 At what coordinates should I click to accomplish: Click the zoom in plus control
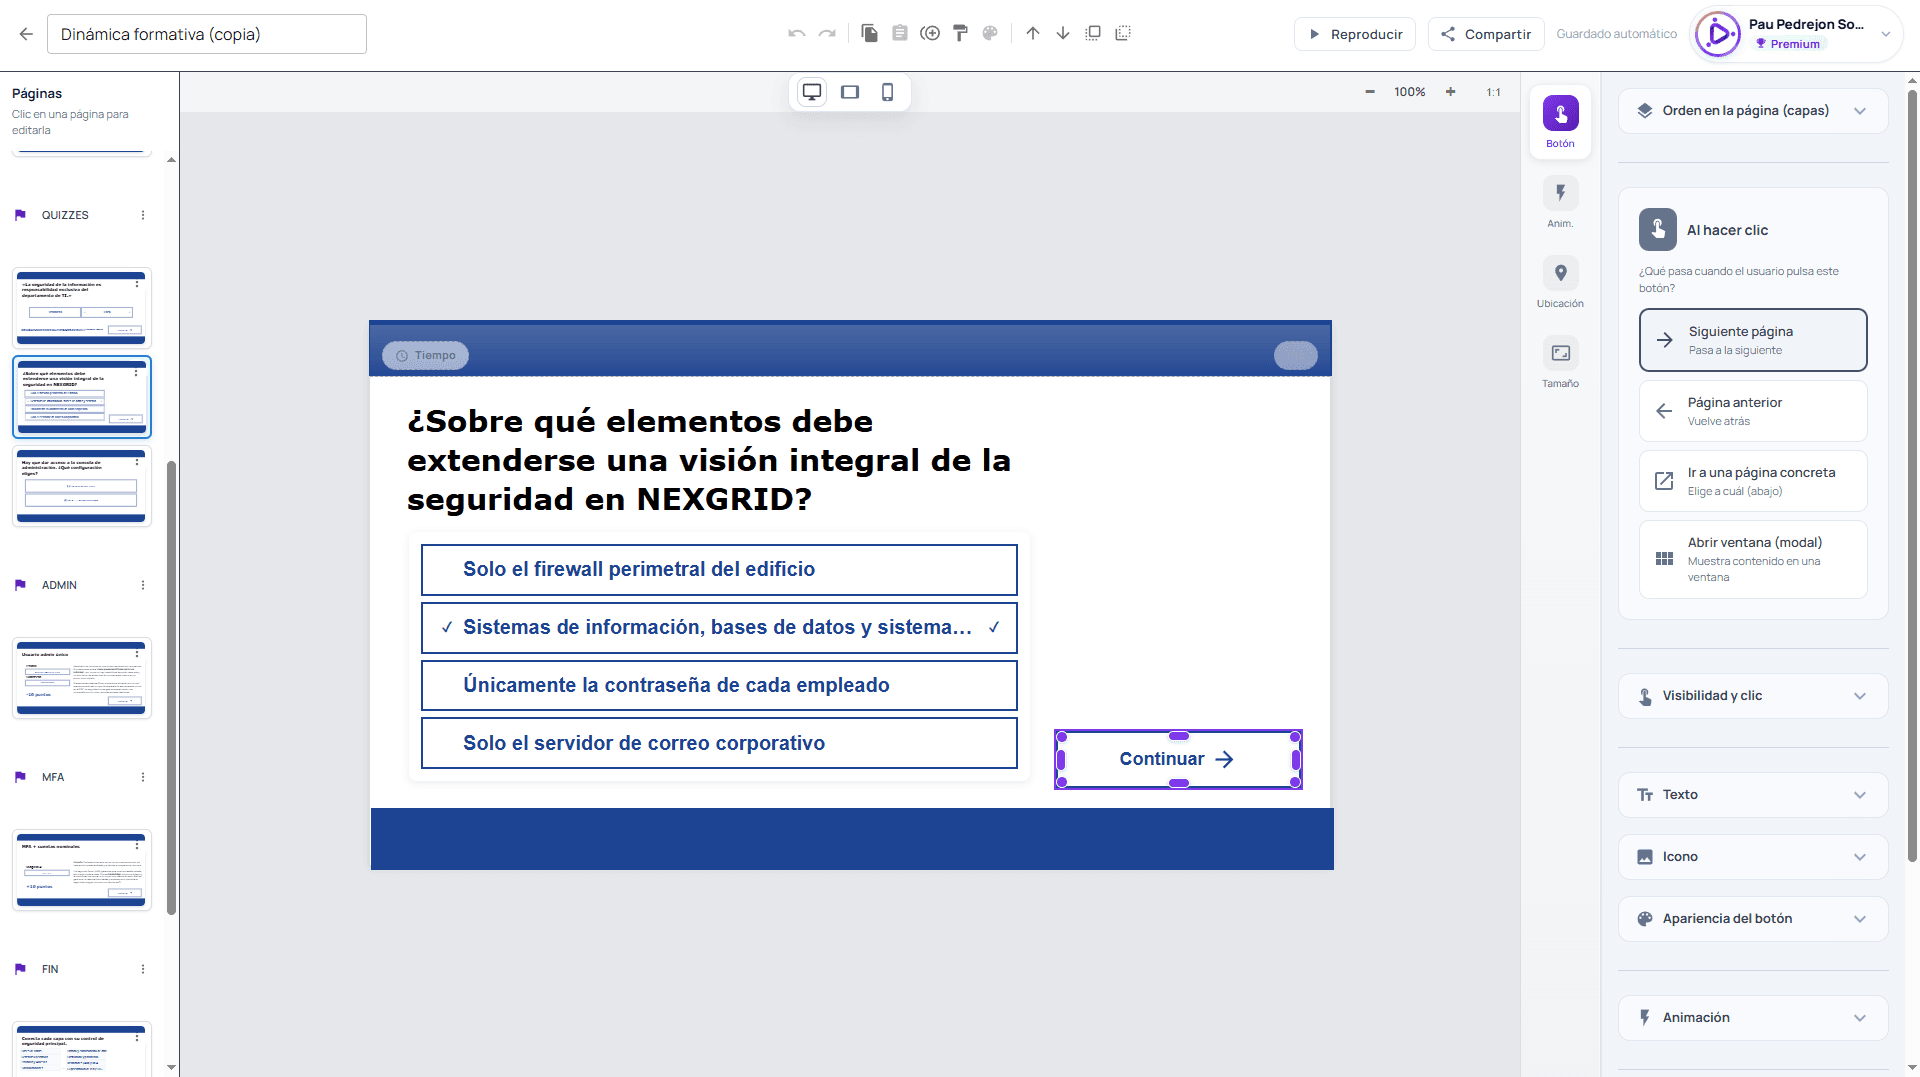[x=1450, y=92]
